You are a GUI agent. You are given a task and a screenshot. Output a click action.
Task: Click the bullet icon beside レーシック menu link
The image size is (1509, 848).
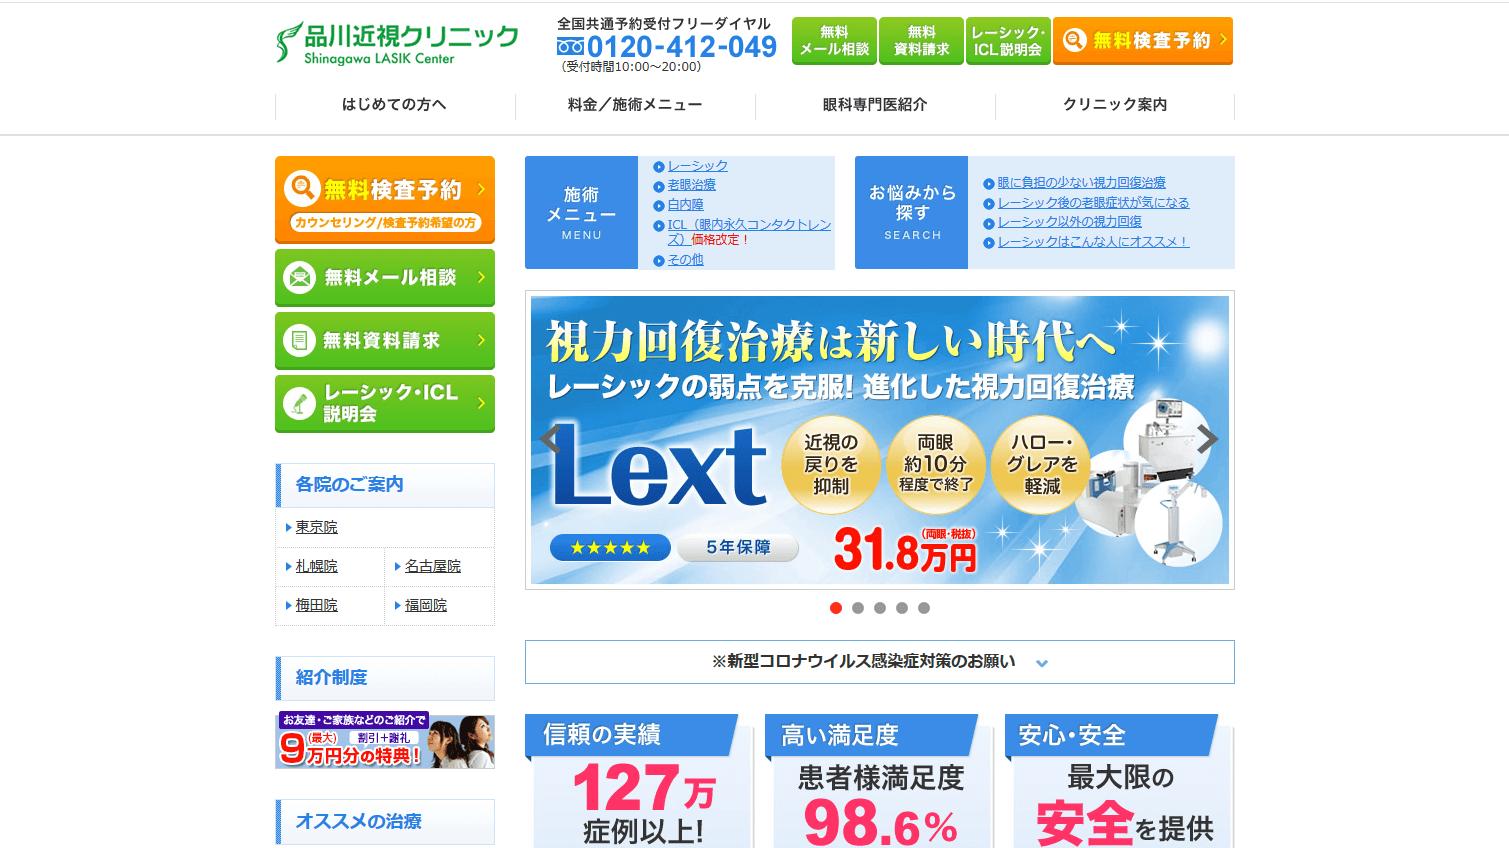[659, 167]
